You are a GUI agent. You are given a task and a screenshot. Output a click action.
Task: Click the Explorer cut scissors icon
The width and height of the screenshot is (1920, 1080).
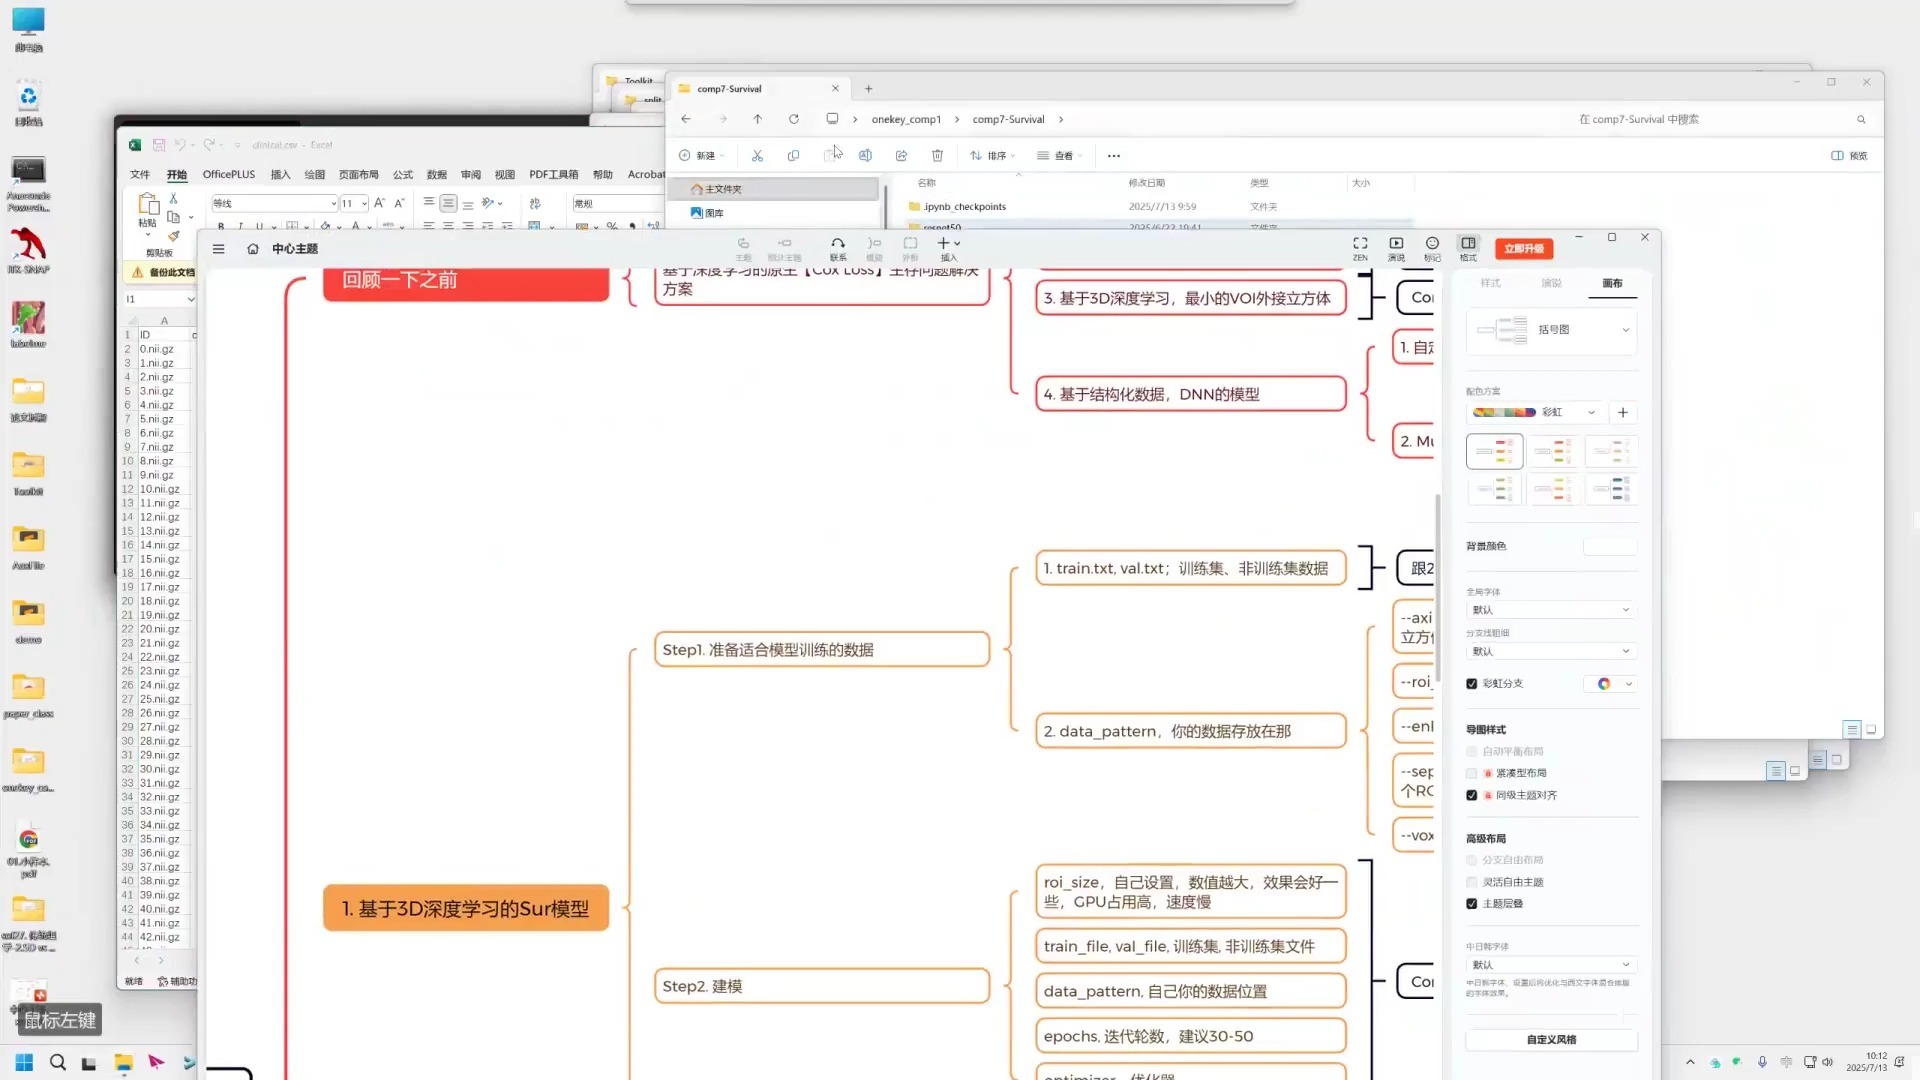click(757, 156)
